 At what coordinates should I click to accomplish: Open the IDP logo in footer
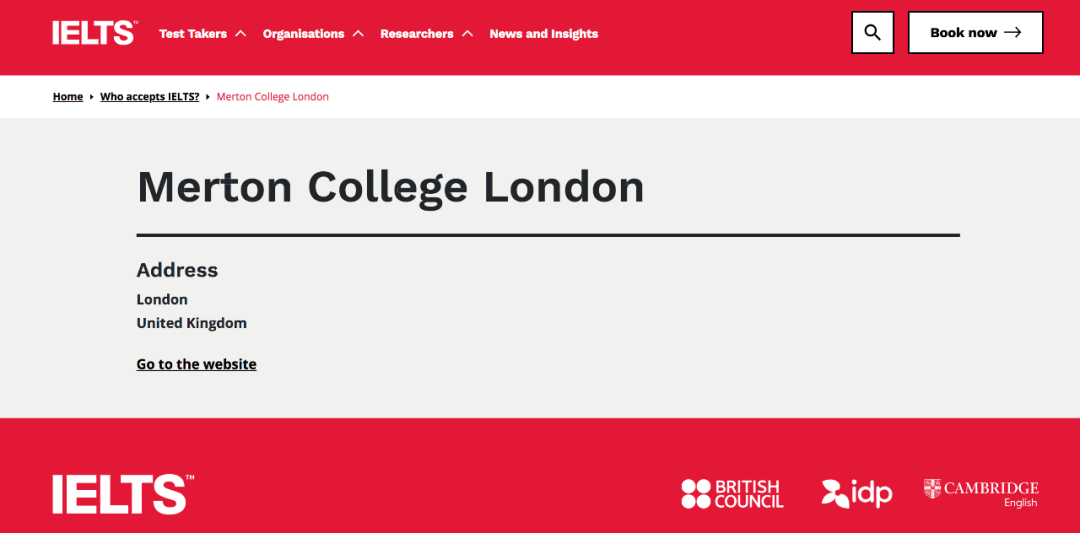tap(857, 493)
